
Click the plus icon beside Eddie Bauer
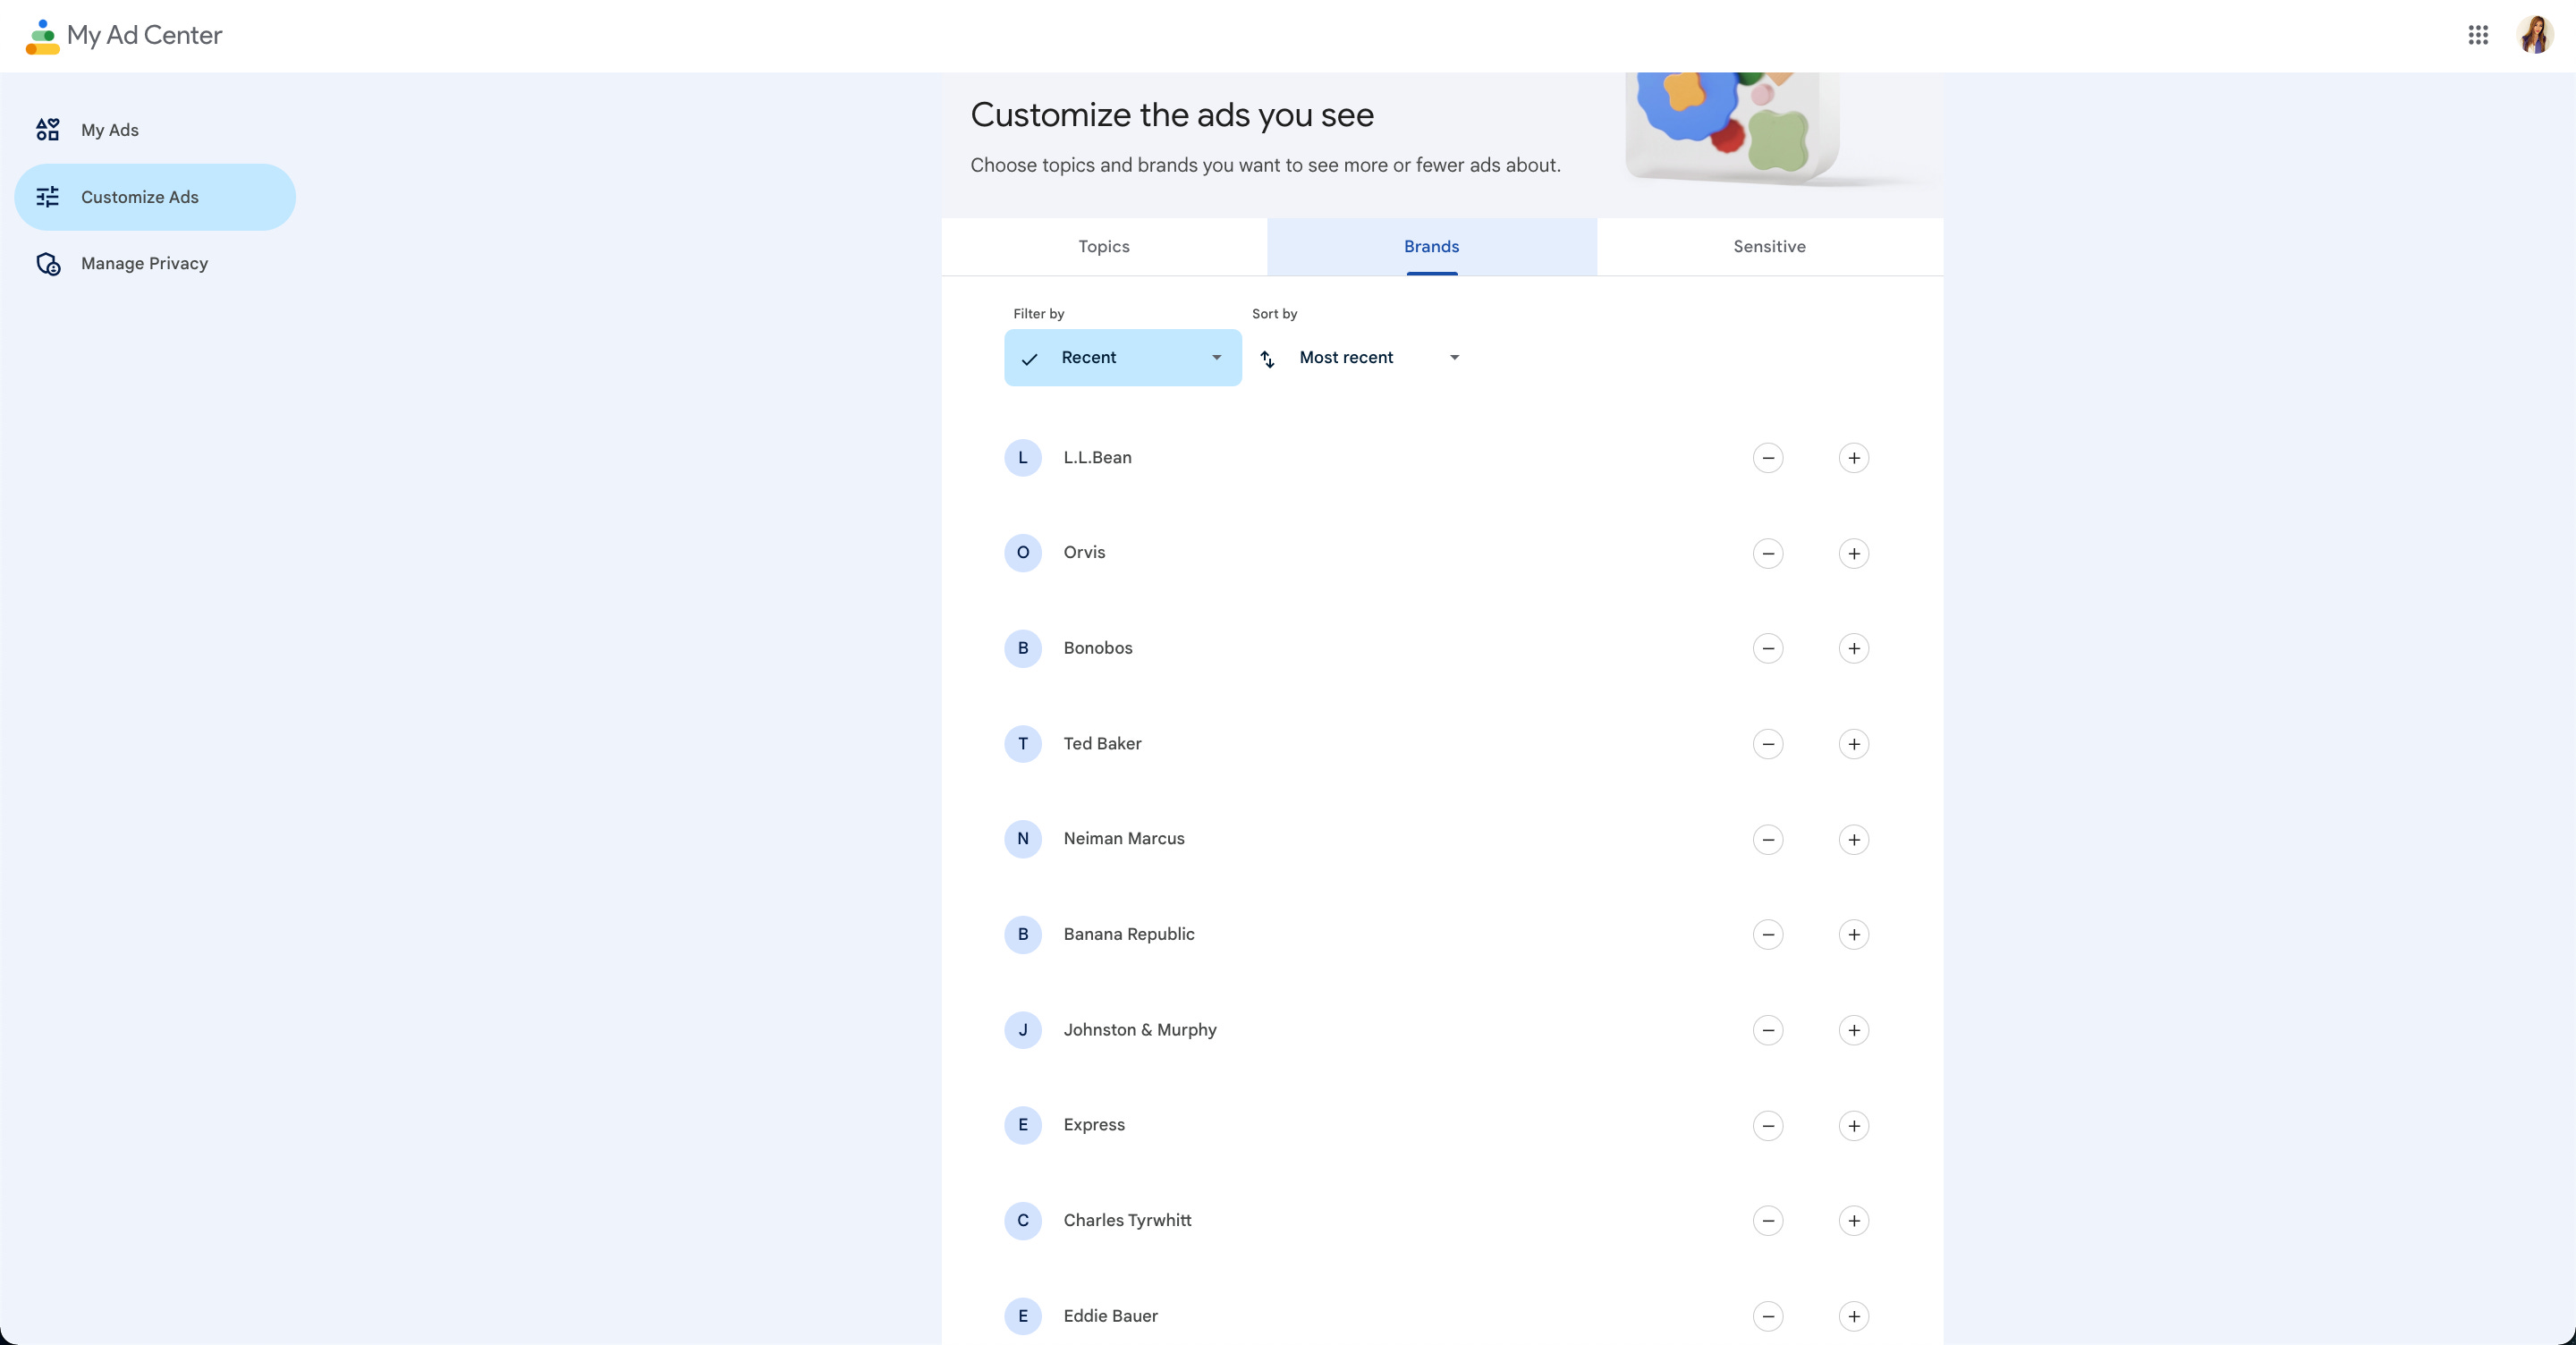(x=1854, y=1317)
